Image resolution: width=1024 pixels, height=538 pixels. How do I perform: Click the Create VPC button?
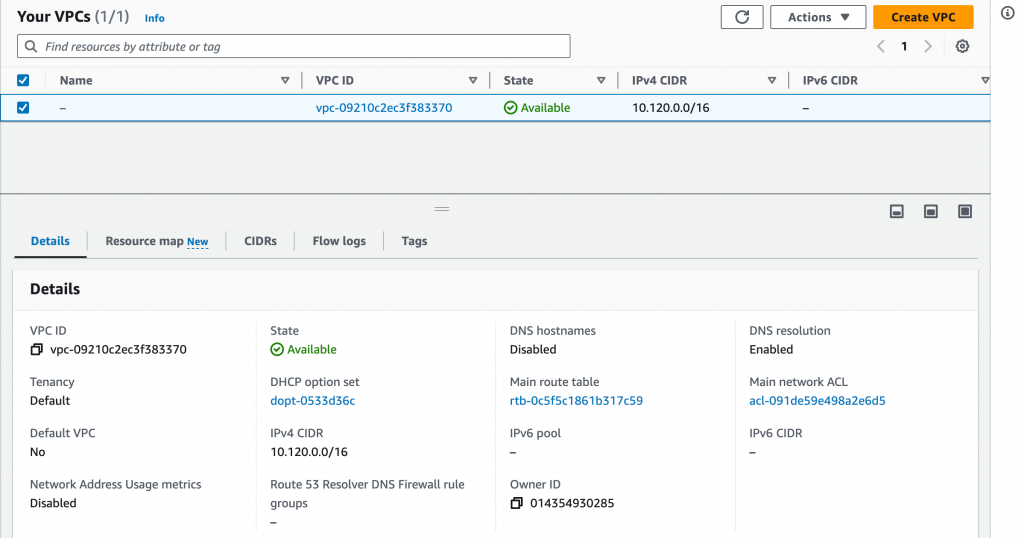coord(923,17)
